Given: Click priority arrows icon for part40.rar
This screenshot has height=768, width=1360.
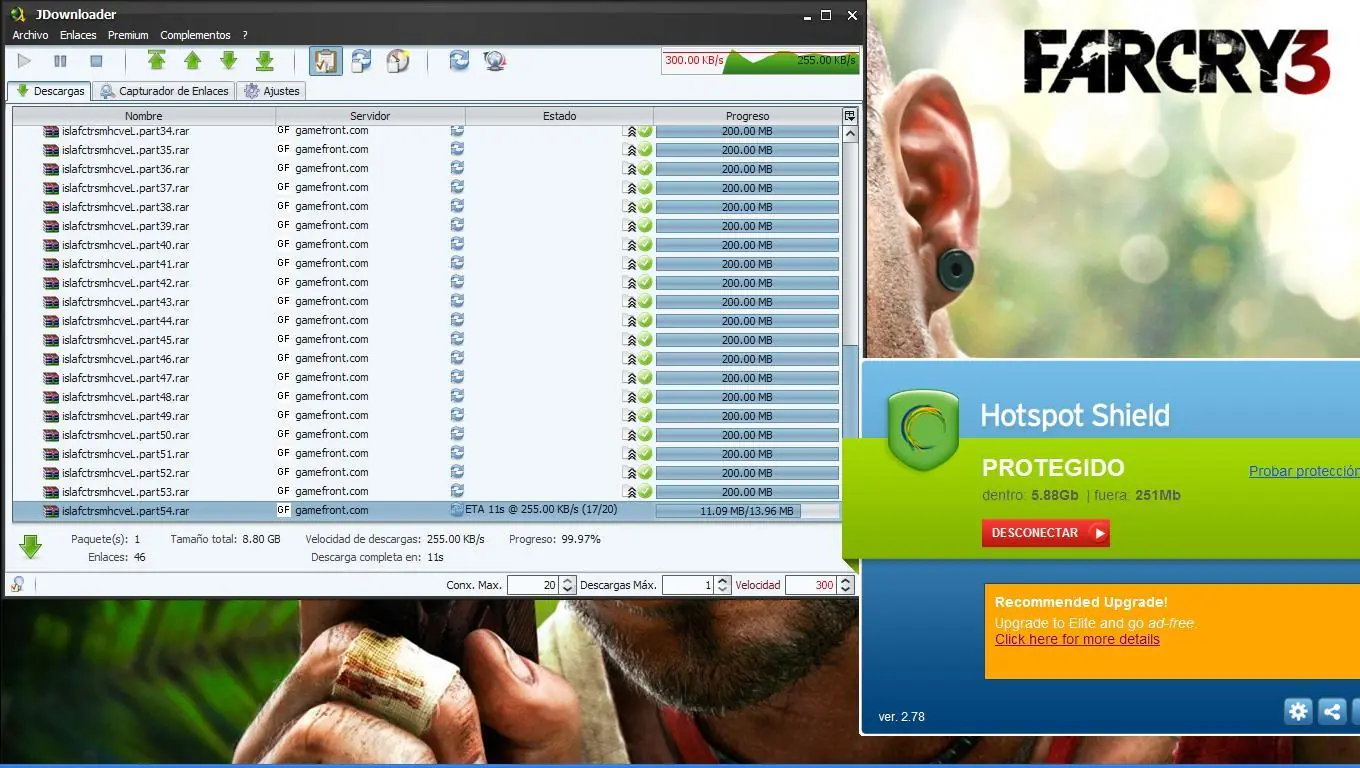Looking at the screenshot, I should coord(631,245).
